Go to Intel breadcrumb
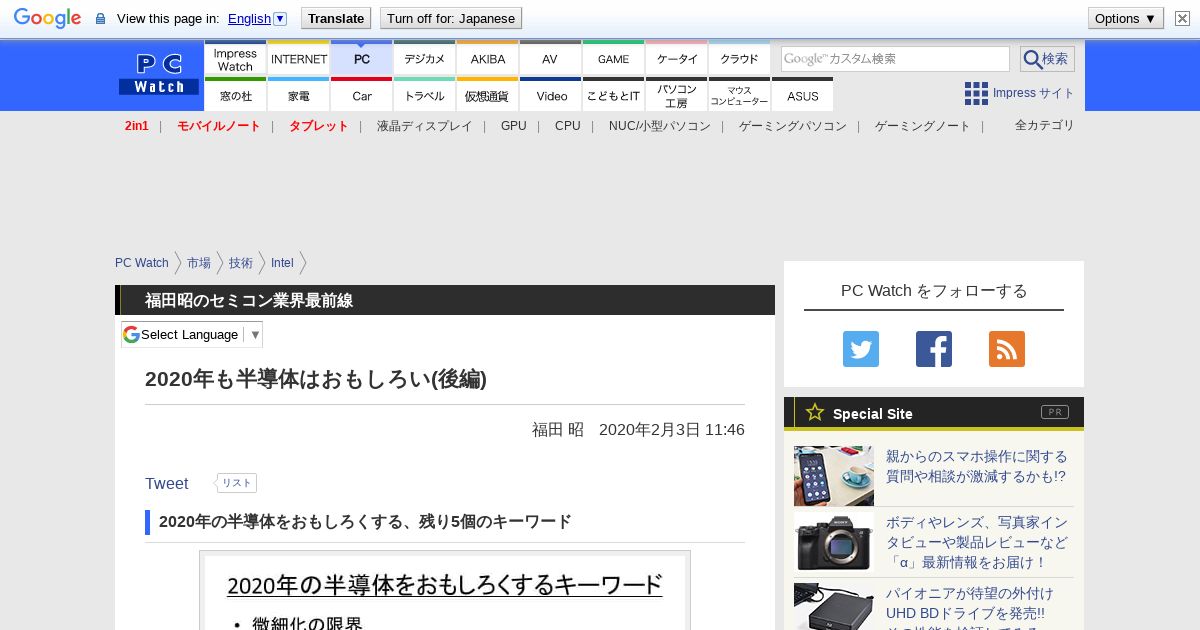The height and width of the screenshot is (630, 1200). pos(282,263)
